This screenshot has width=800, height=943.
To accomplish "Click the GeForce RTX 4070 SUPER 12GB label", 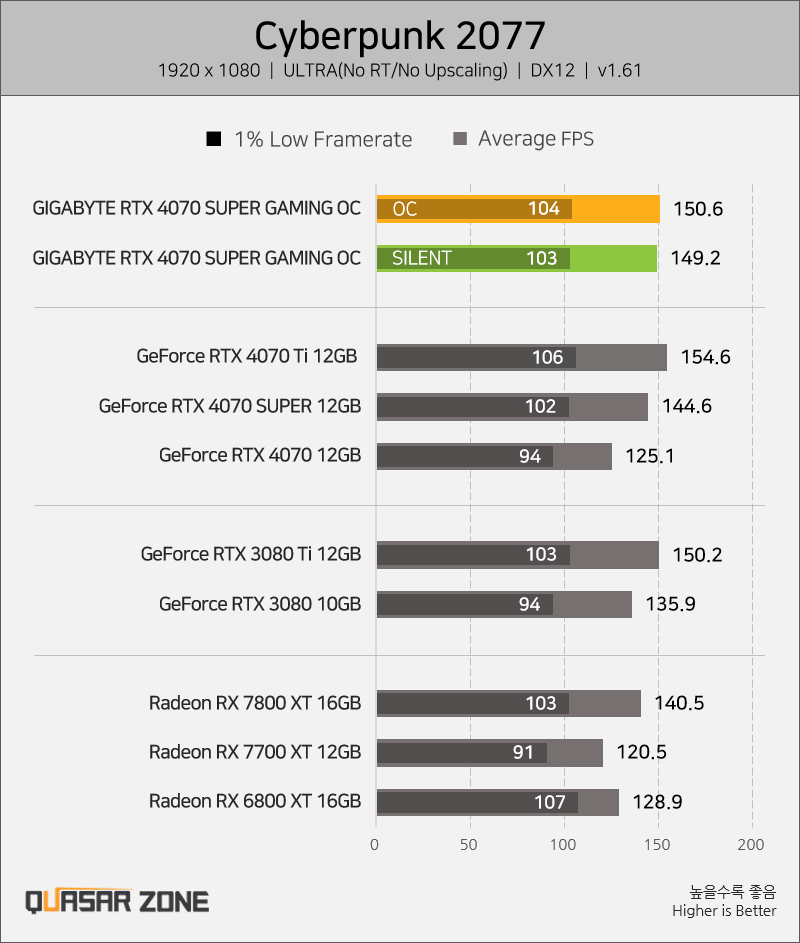I will [x=230, y=406].
